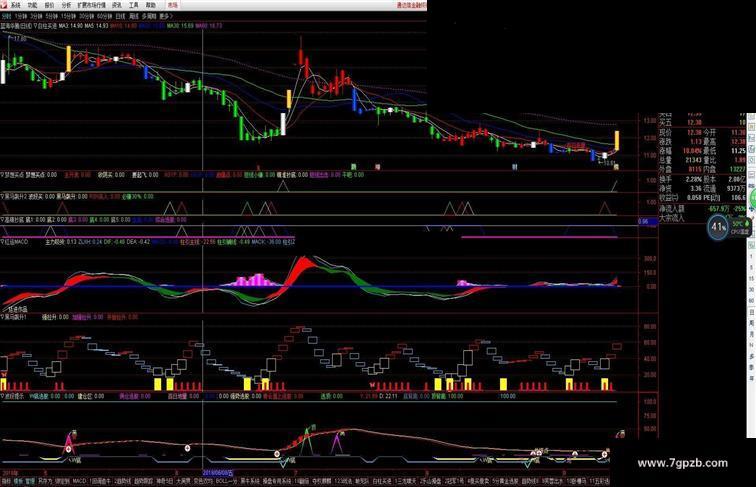Screen dimensions: 756x487
Task: Click the 1-minute icon in right sidebar
Action: 751,257
